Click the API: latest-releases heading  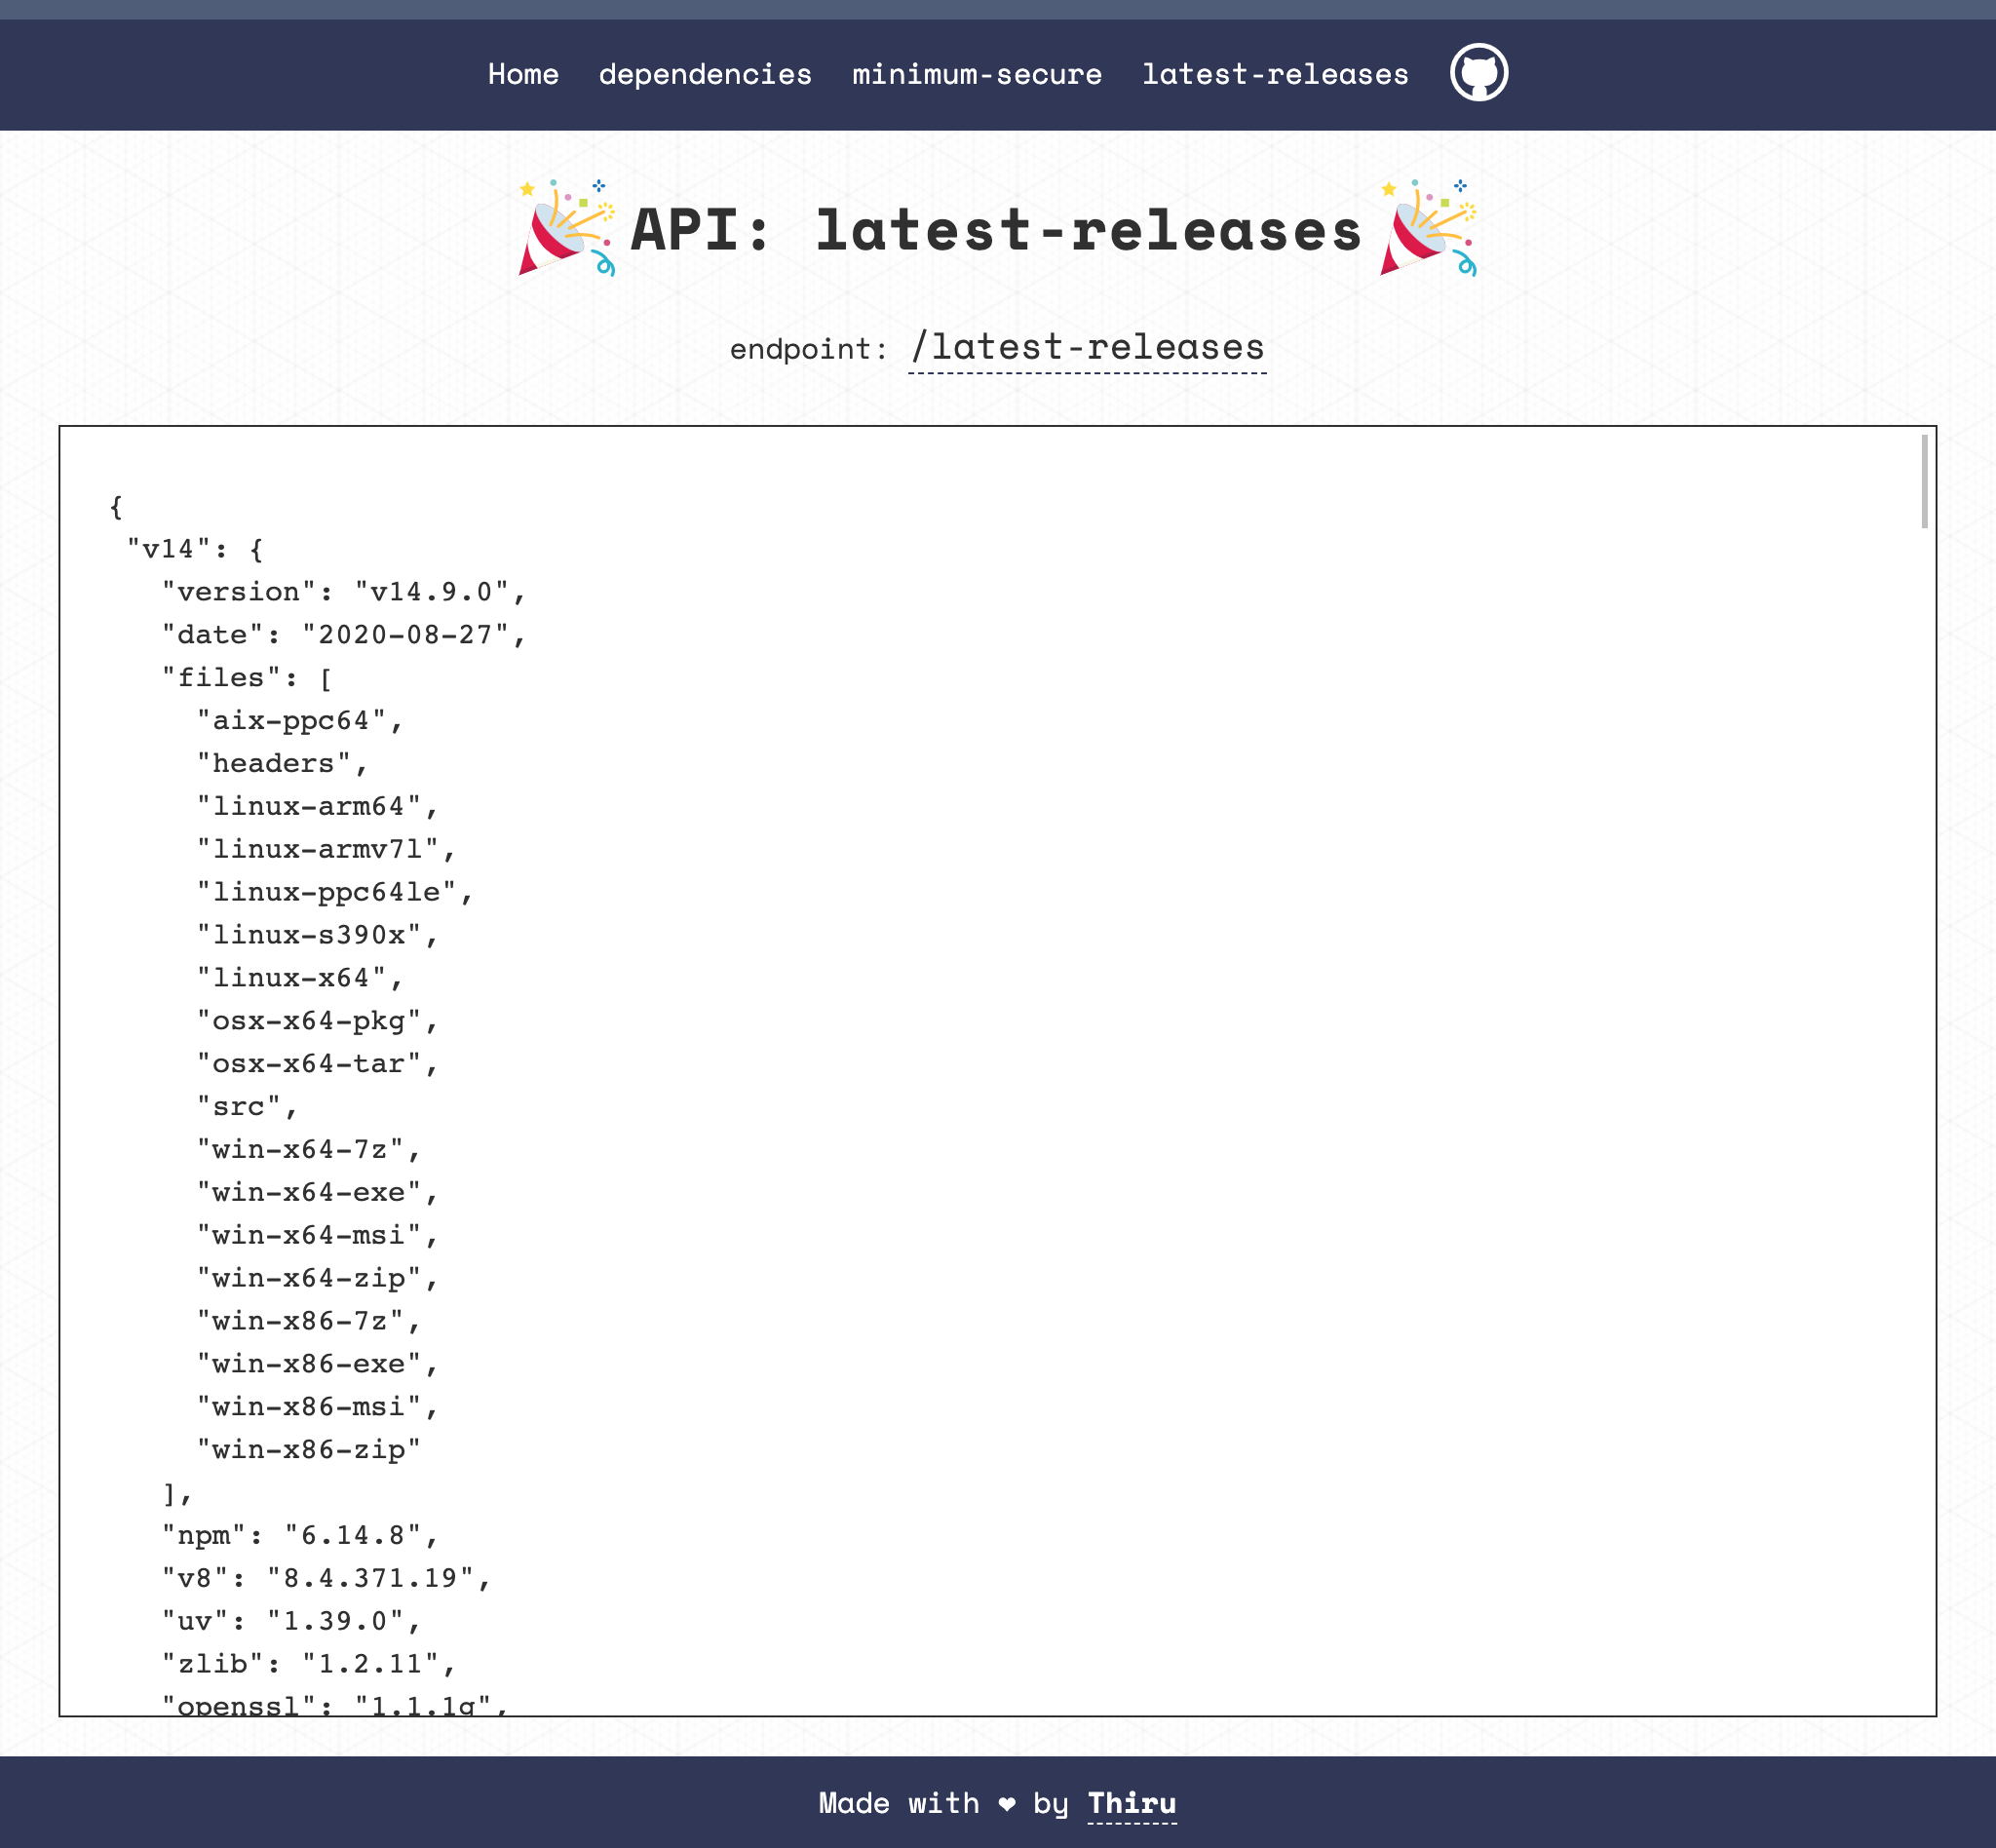(x=996, y=230)
